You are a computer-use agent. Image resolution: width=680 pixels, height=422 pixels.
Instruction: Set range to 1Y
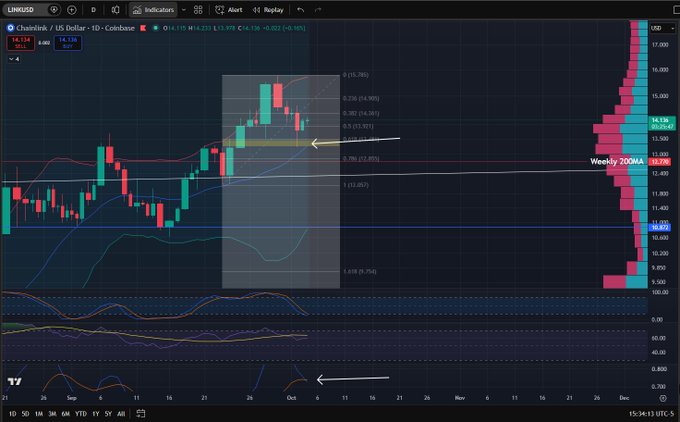(95, 414)
